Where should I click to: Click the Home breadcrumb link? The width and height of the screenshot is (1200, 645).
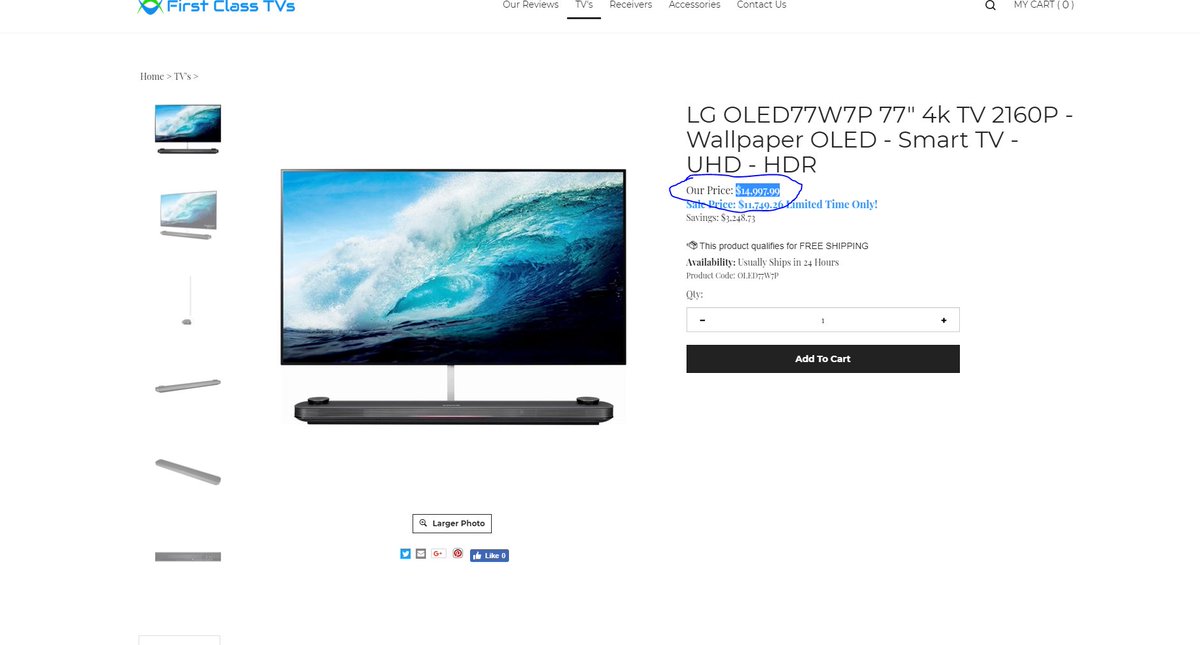pyautogui.click(x=152, y=76)
